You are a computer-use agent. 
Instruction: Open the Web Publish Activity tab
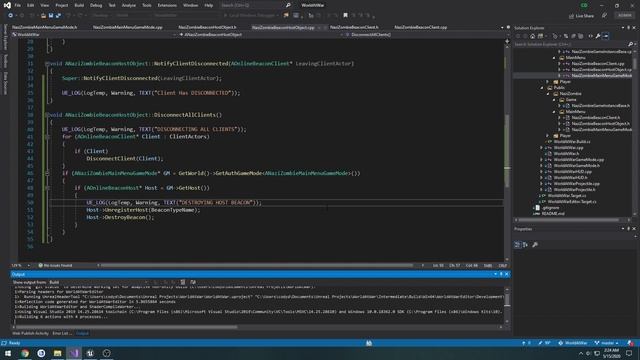[30, 333]
